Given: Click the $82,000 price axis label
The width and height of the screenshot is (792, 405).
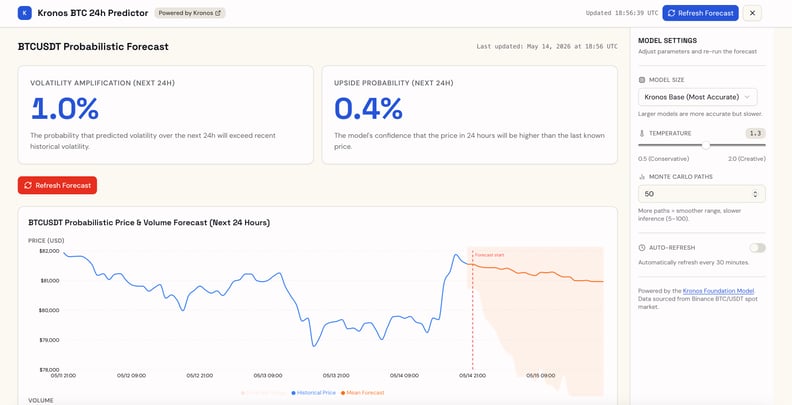Looking at the screenshot, I should [49, 251].
